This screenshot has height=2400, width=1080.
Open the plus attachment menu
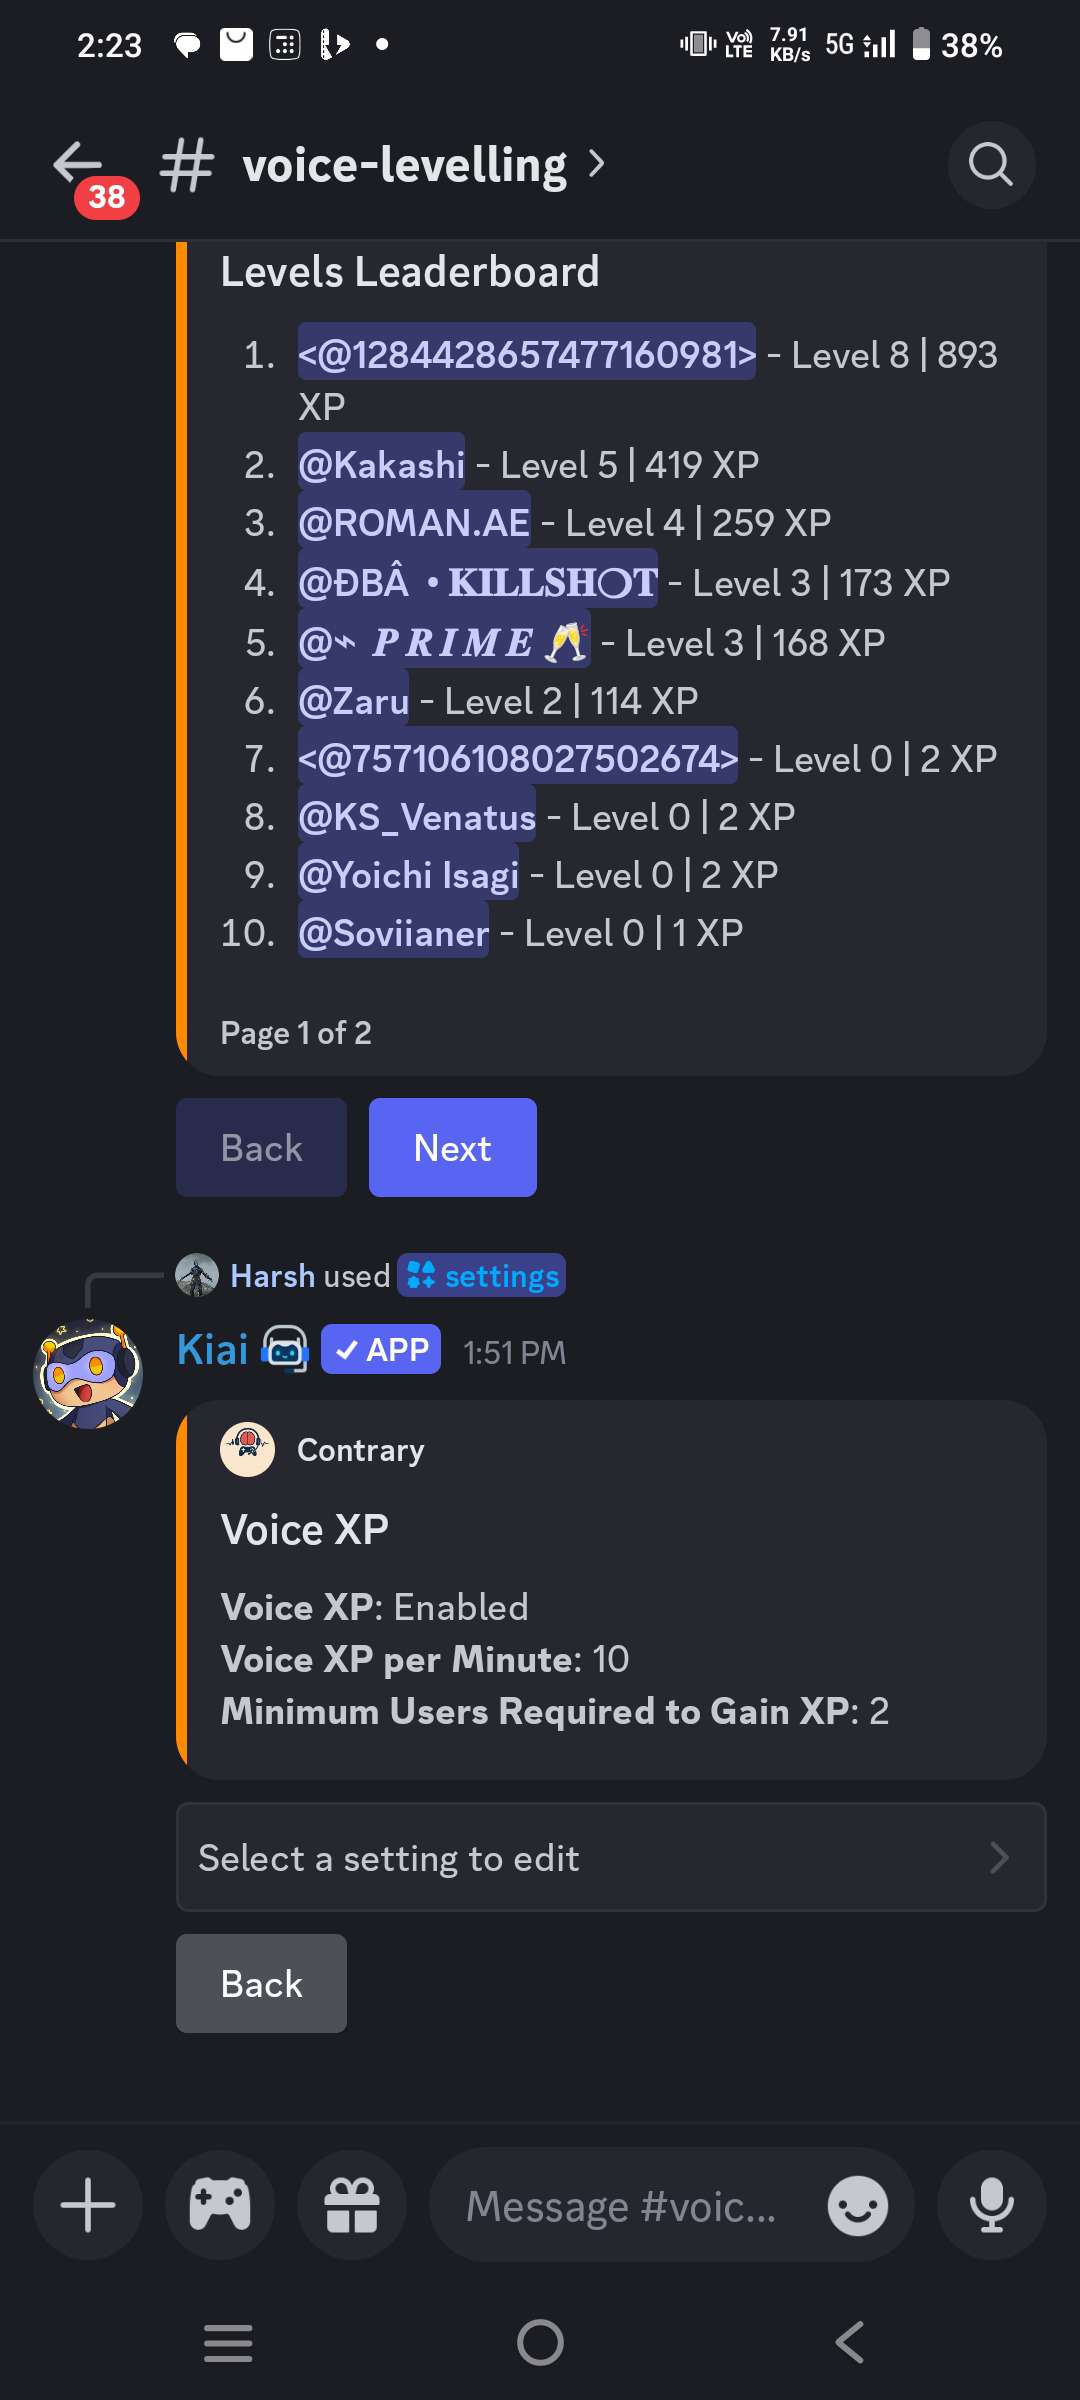pos(88,2205)
